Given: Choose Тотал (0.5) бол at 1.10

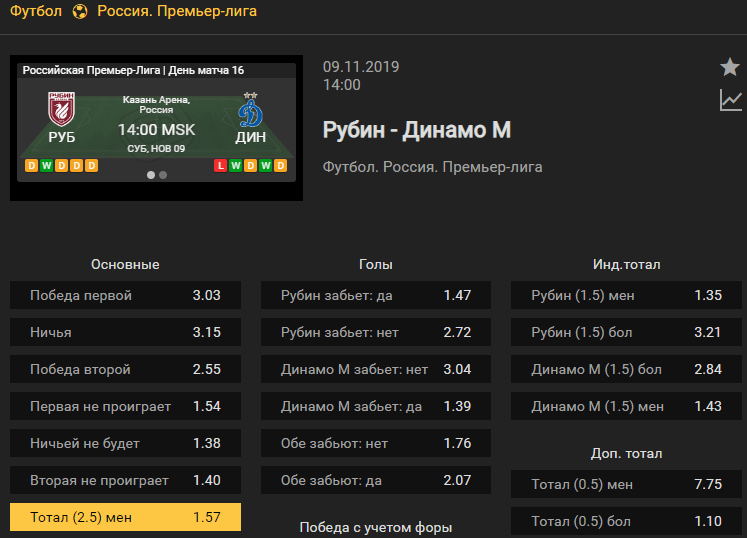Looking at the screenshot, I should (626, 521).
